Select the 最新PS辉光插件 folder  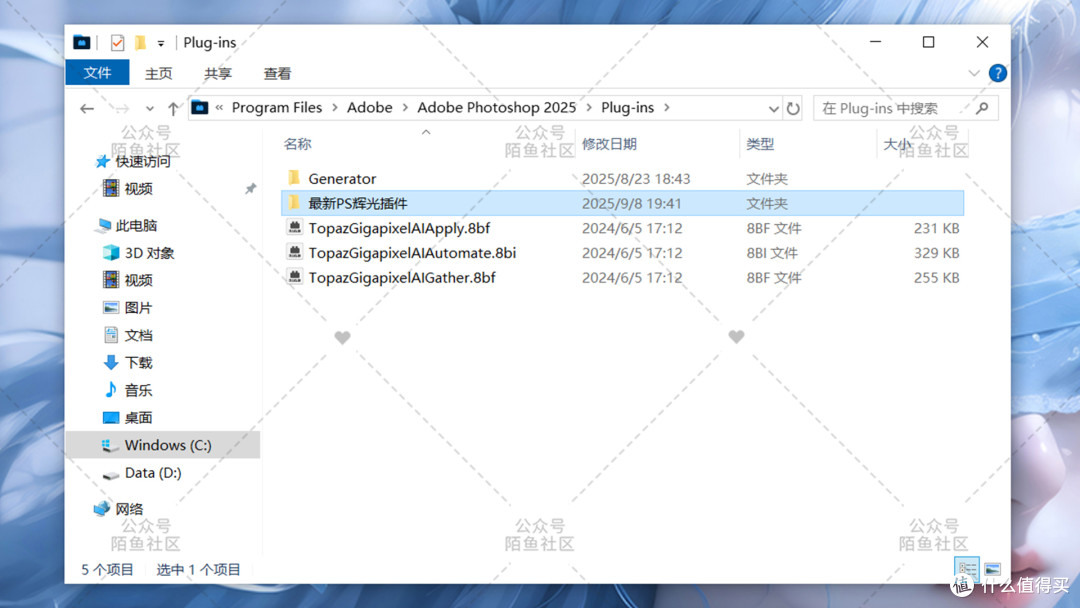[622, 203]
